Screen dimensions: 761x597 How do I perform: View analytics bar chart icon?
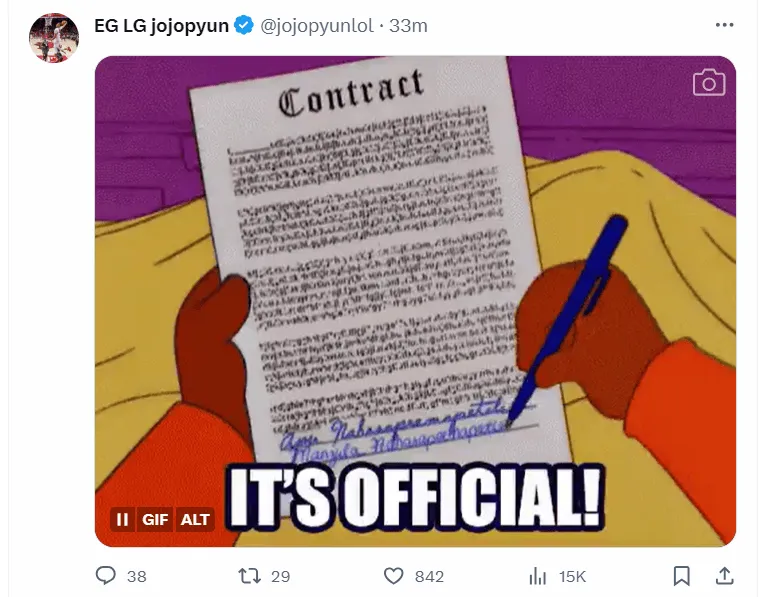(537, 576)
